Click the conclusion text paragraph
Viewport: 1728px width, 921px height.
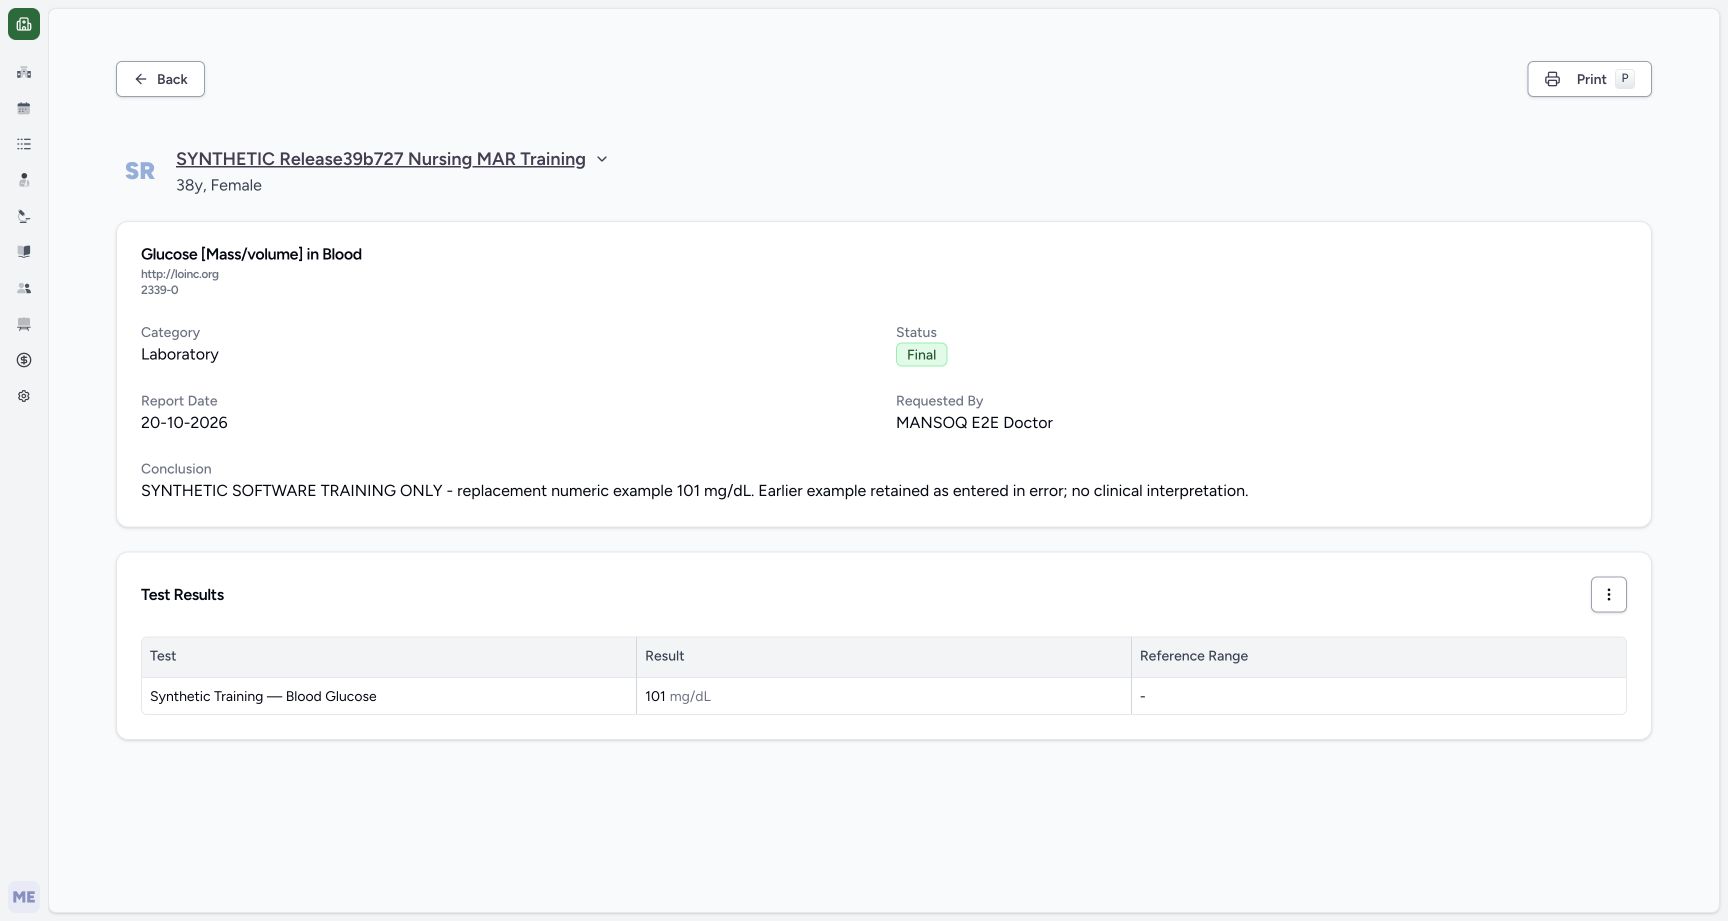(695, 491)
